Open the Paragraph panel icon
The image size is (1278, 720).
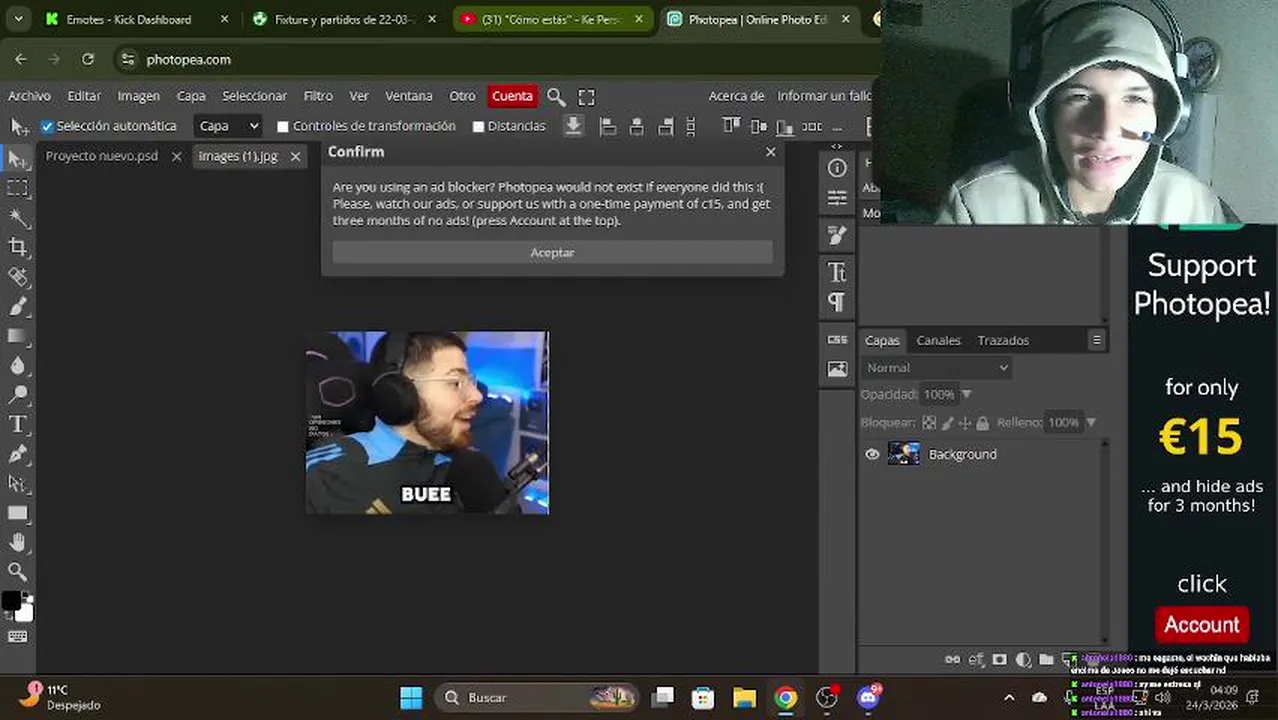coord(837,302)
